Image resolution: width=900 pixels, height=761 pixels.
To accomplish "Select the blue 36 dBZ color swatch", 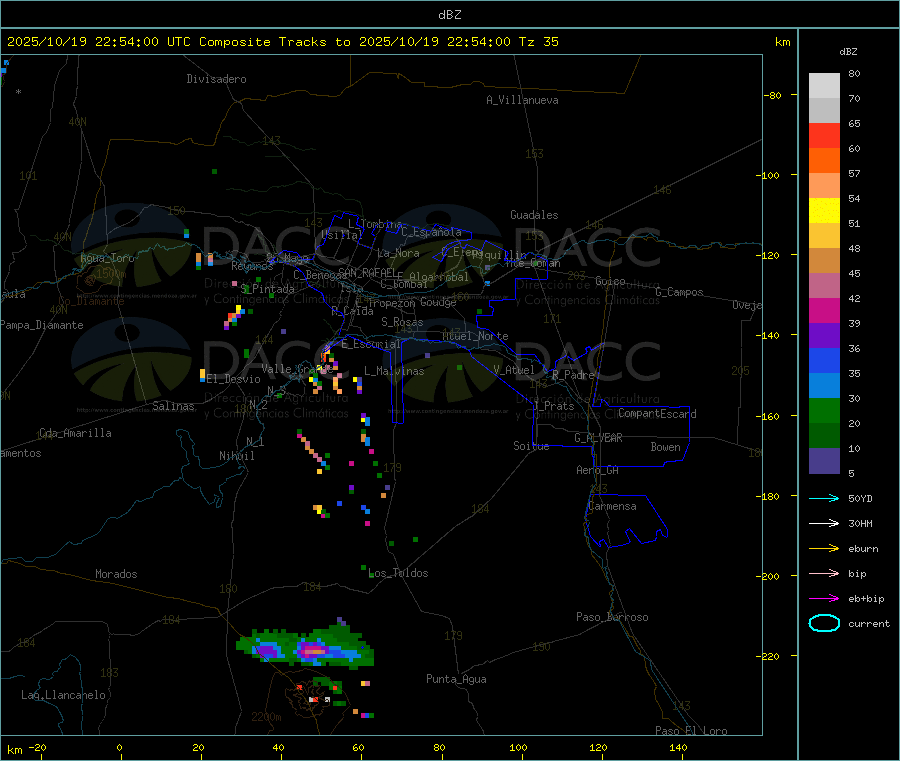I will (x=824, y=360).
